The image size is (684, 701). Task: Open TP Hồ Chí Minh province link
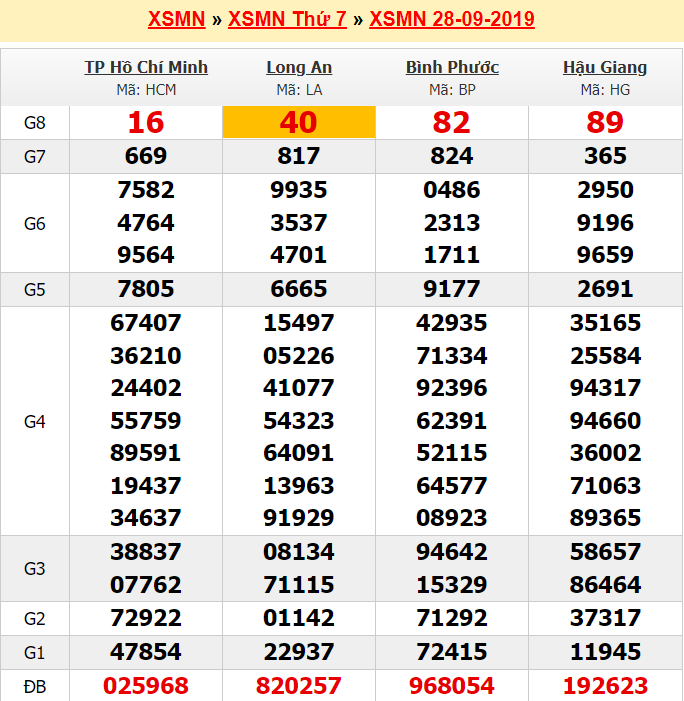146,67
